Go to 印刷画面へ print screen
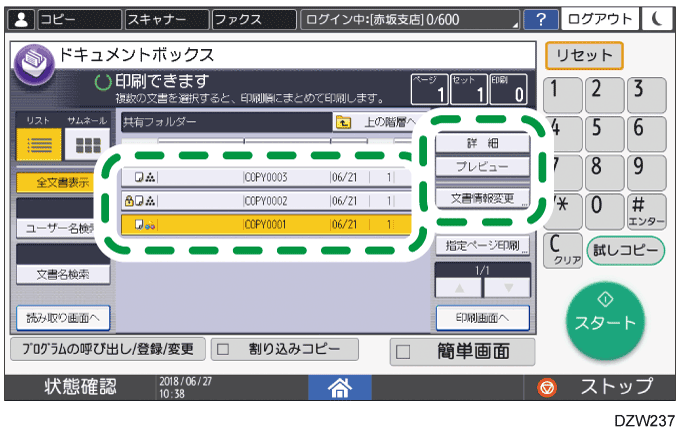Screen dimensions: 679x431 click(x=482, y=318)
